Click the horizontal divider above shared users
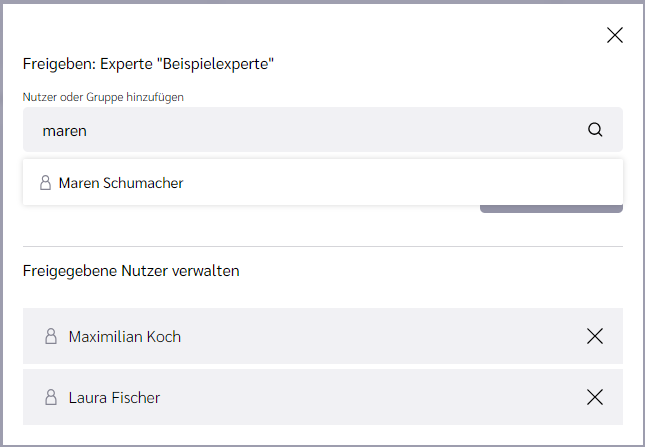 [x=322, y=246]
